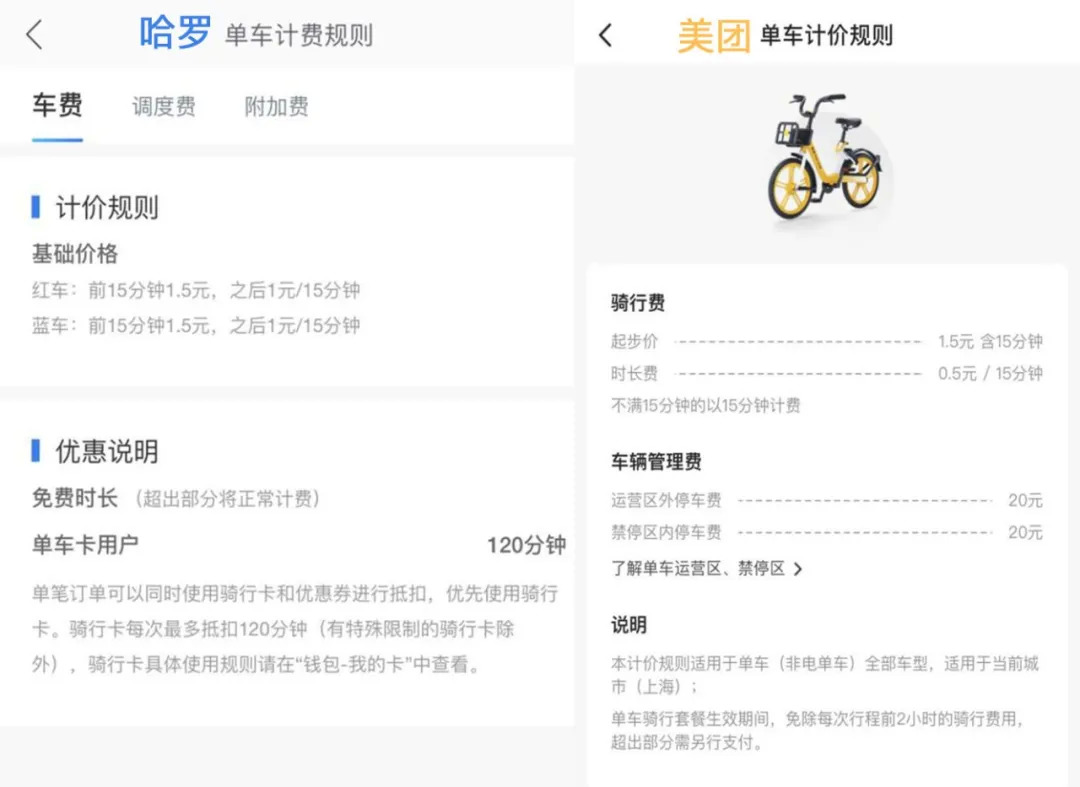Tap the 时长费 0.5元 row
Screen dimensions: 1080x787
click(826, 373)
